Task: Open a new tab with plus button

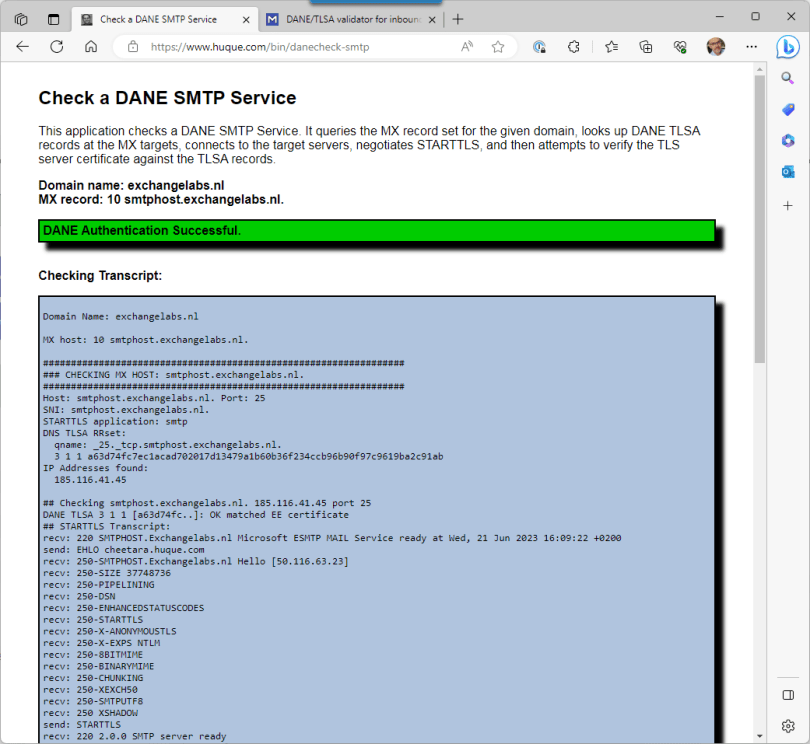Action: pyautogui.click(x=458, y=19)
